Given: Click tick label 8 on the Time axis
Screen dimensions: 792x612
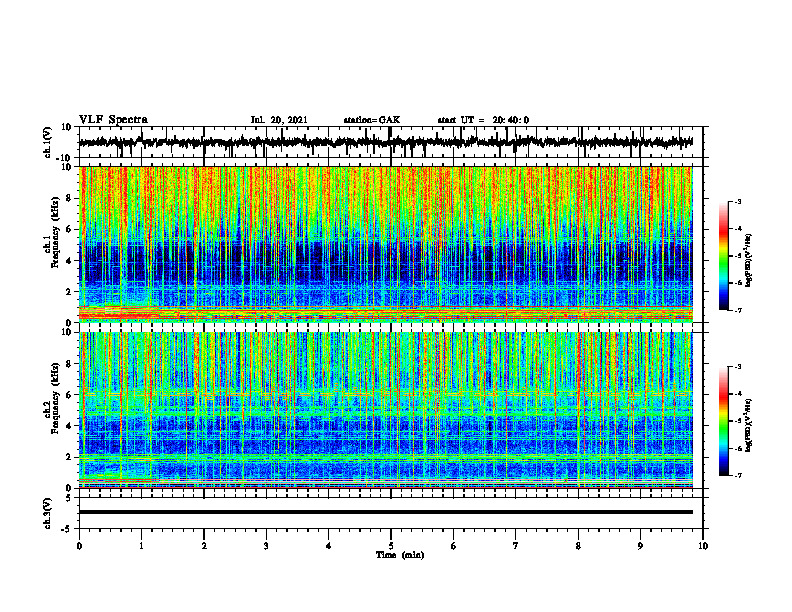Looking at the screenshot, I should (x=578, y=546).
